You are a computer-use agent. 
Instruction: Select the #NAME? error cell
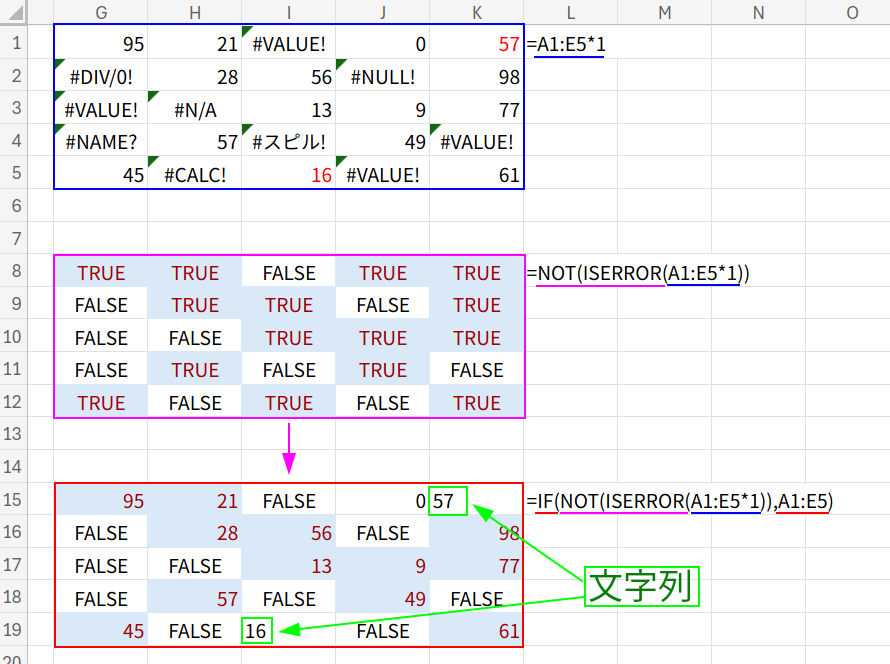tap(101, 142)
